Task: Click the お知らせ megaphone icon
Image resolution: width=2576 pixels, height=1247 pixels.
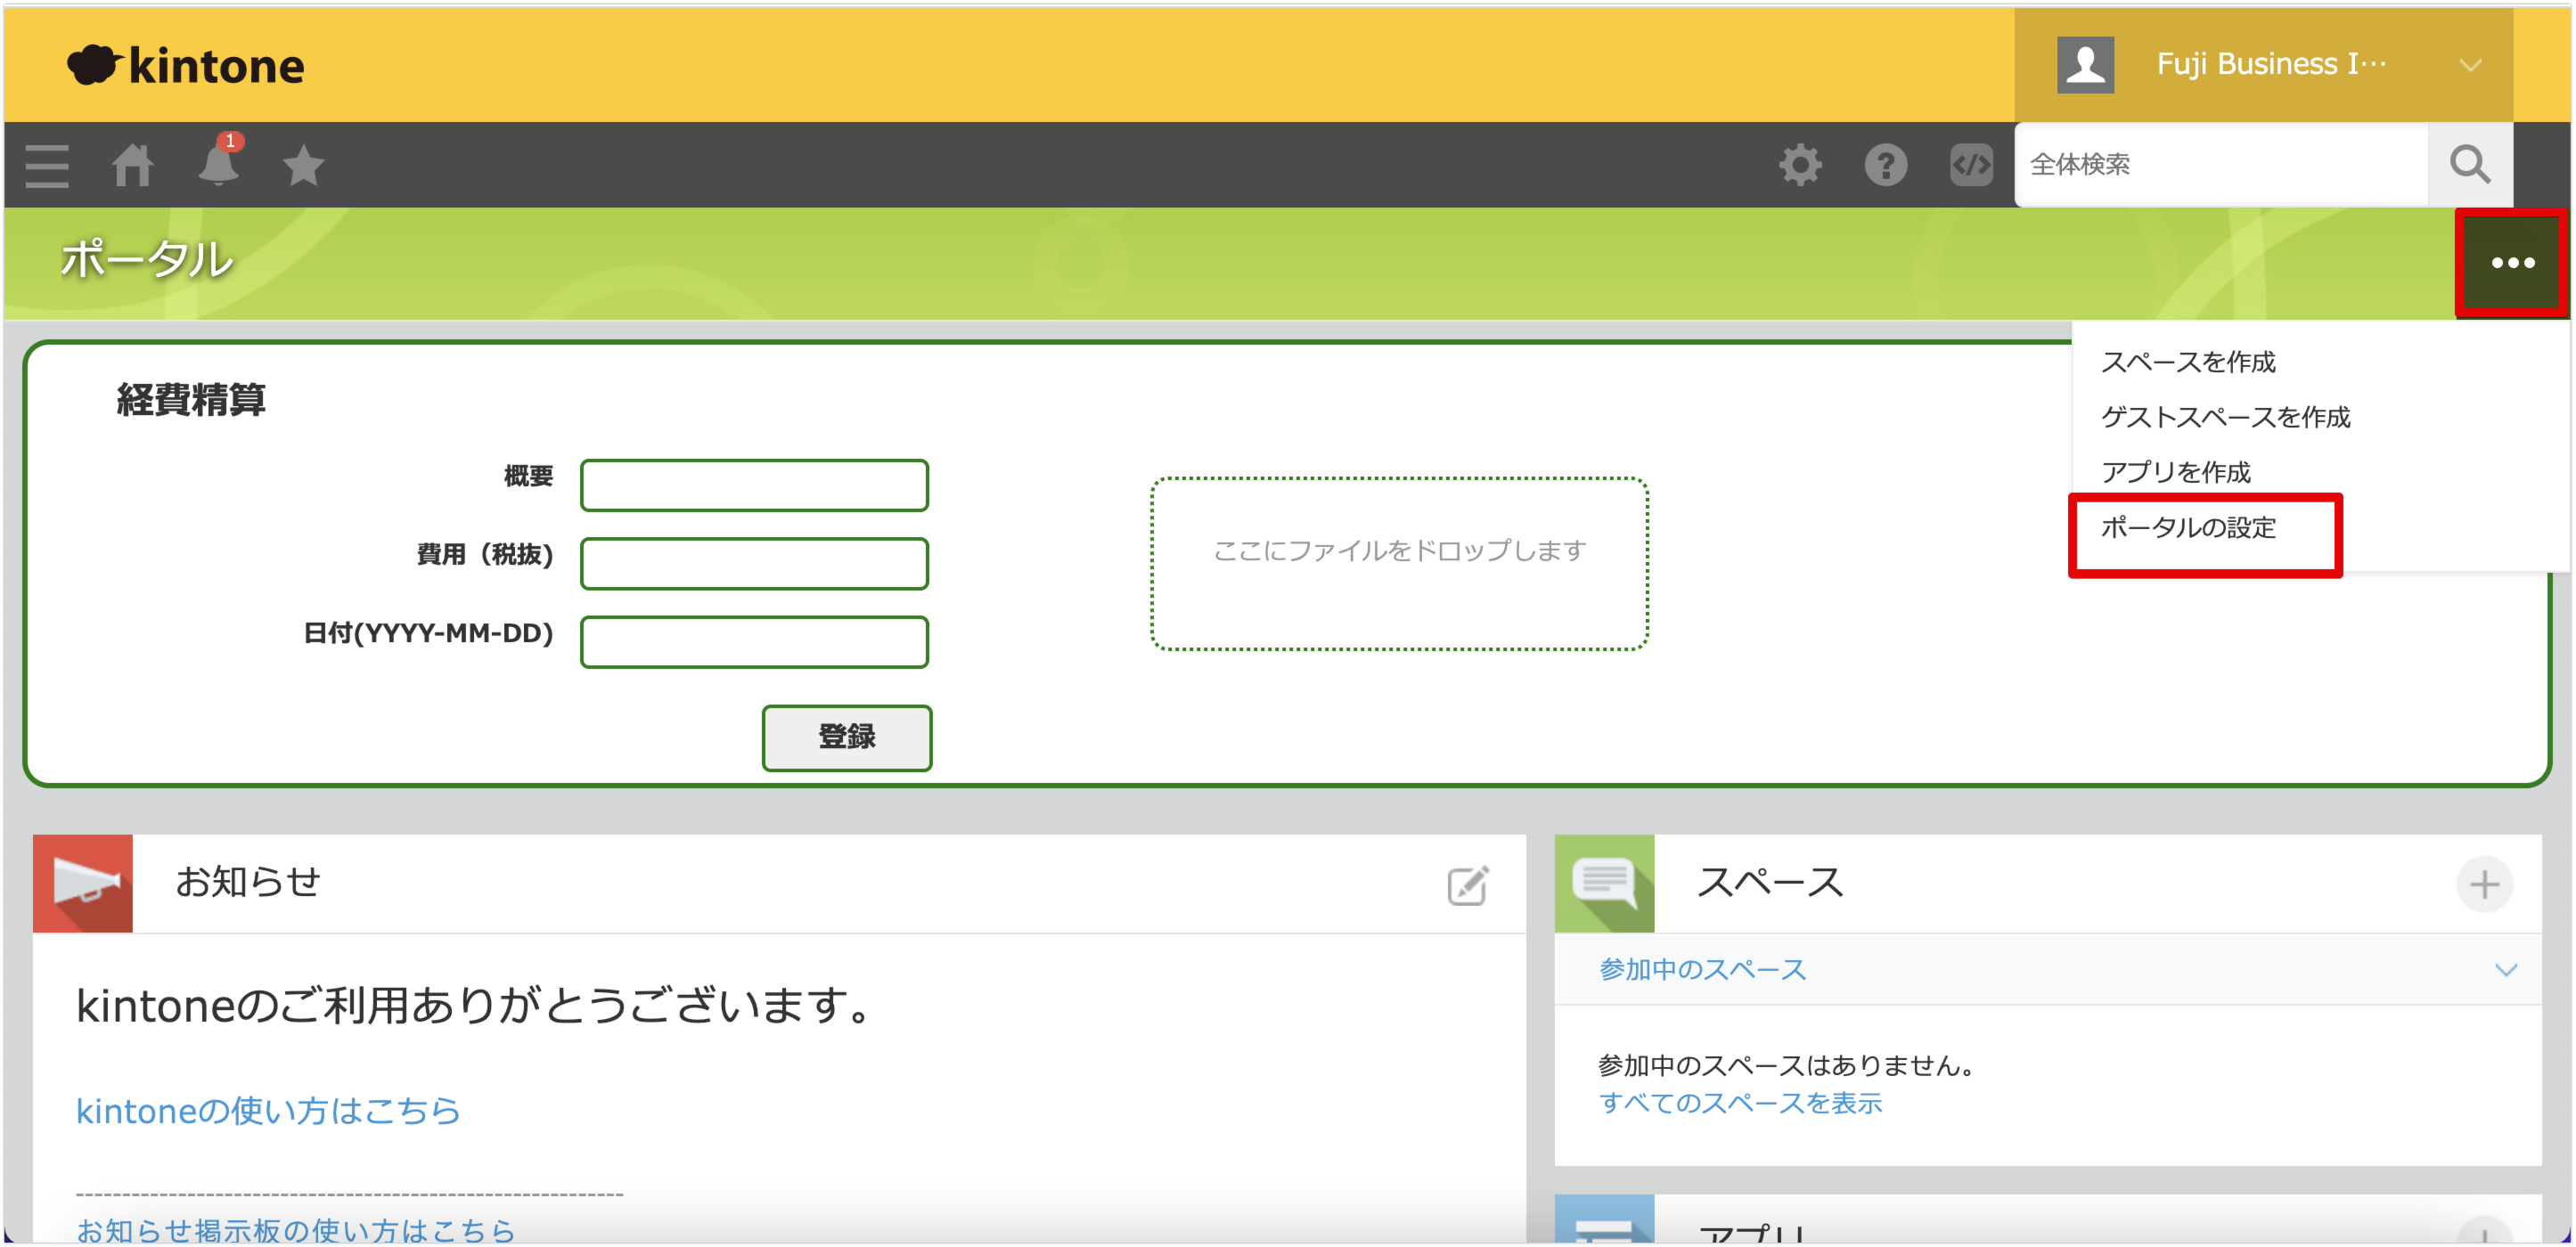Action: coord(83,883)
